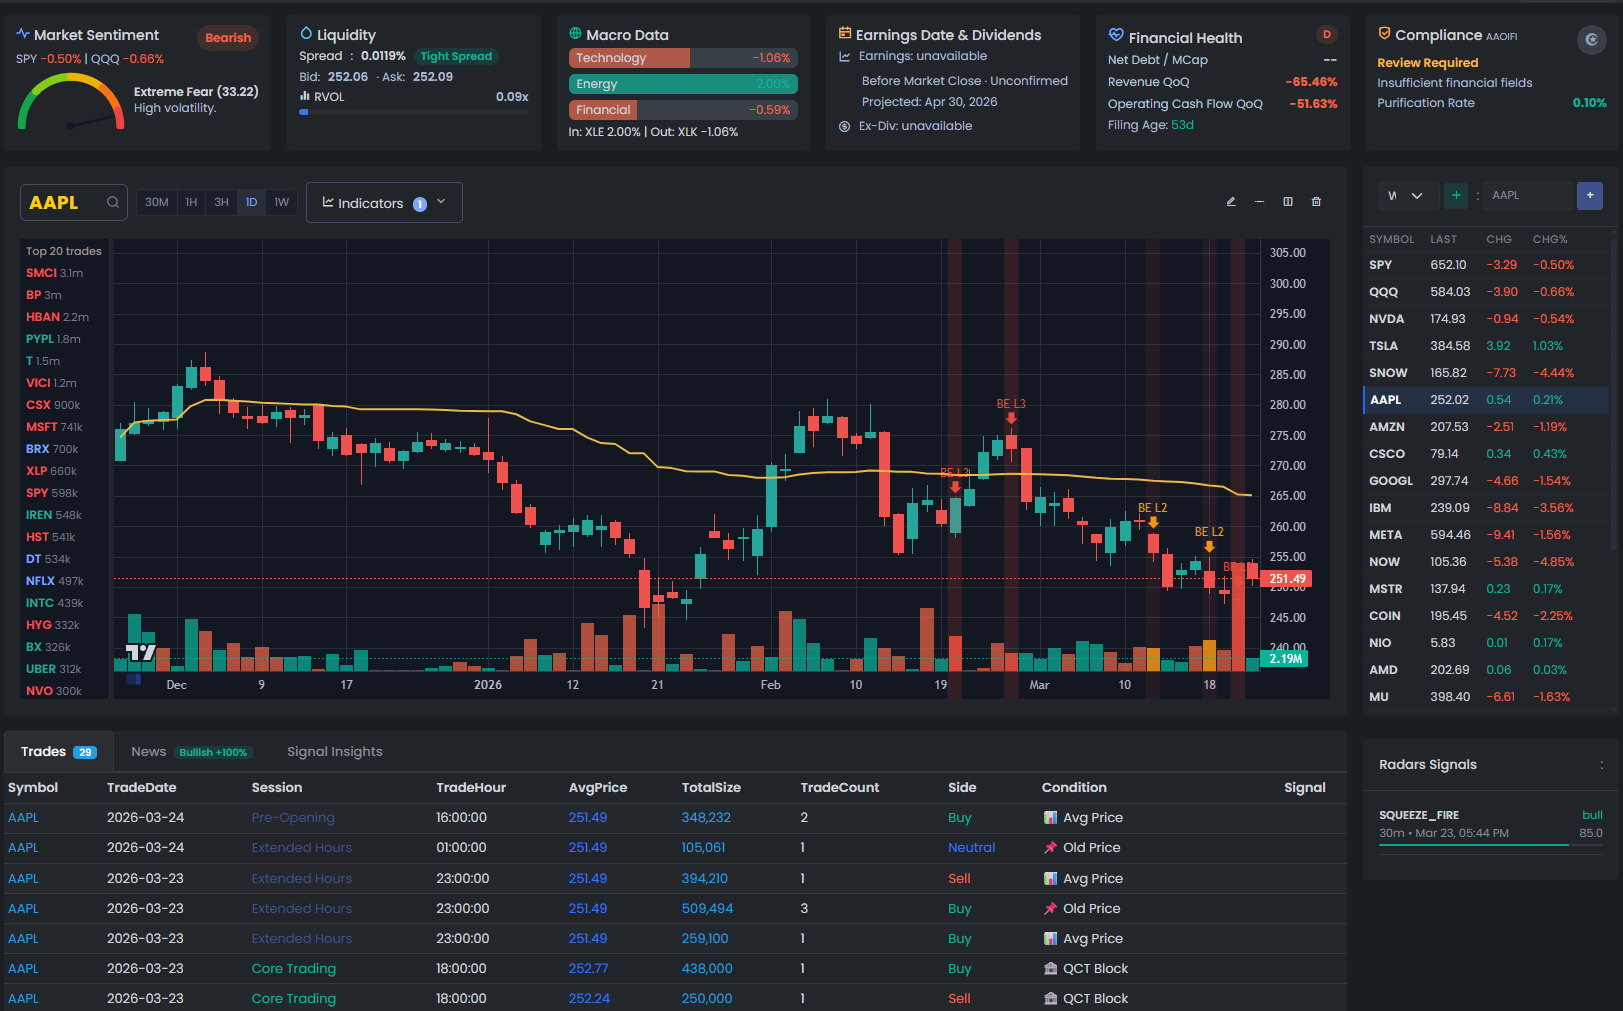1623x1011 pixels.
Task: Select the 1W chart timeframe
Action: coord(282,202)
